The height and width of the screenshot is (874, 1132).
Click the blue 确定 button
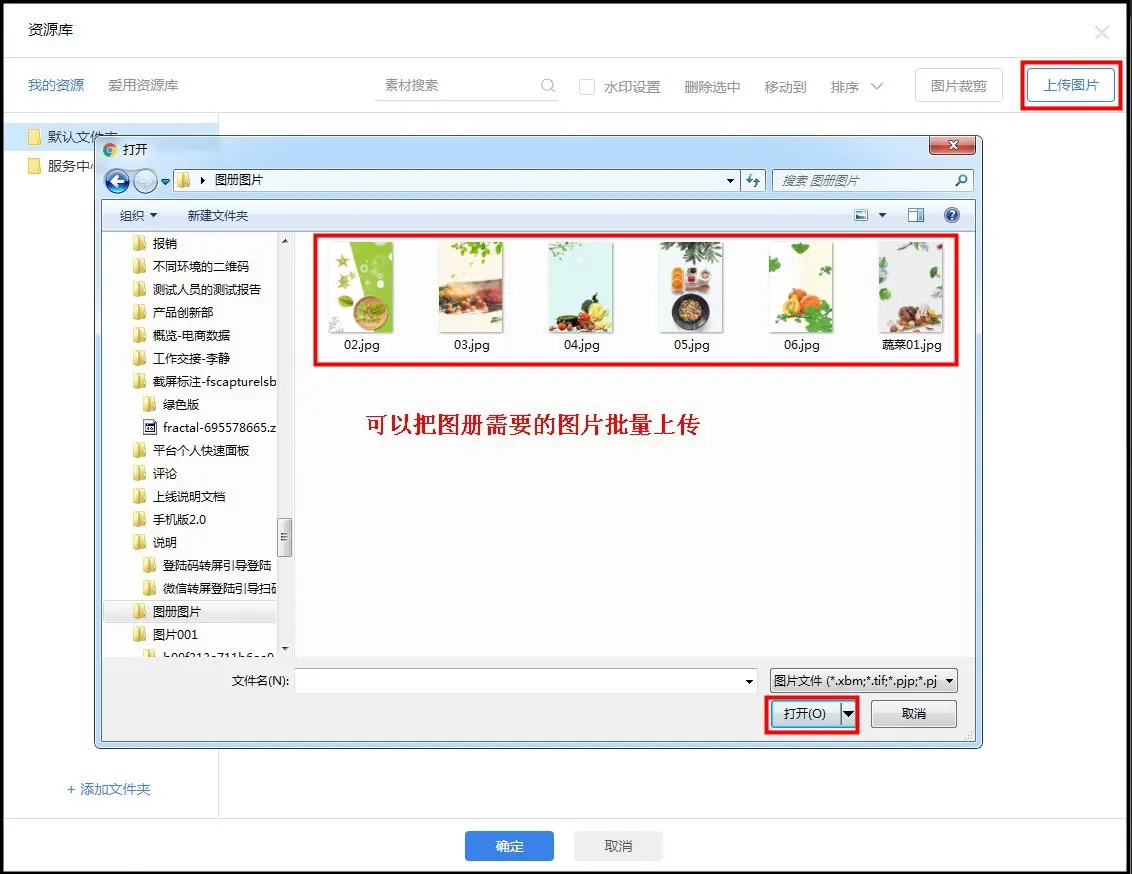pyautogui.click(x=509, y=846)
